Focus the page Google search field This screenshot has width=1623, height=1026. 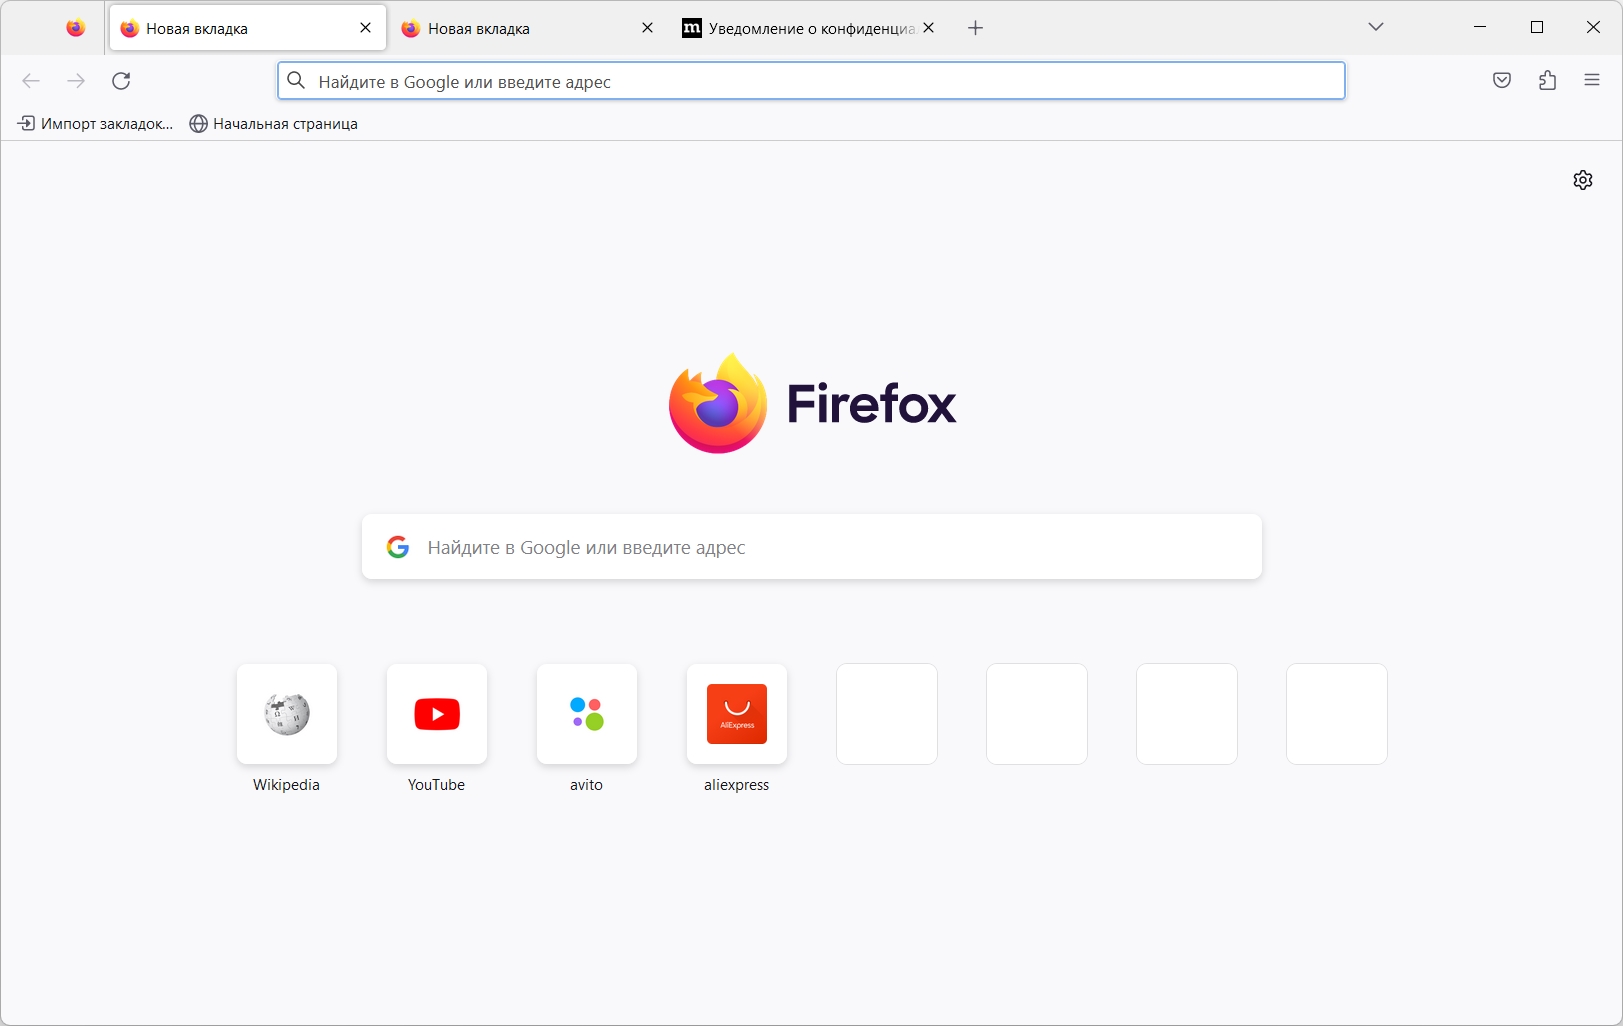pyautogui.click(x=812, y=547)
